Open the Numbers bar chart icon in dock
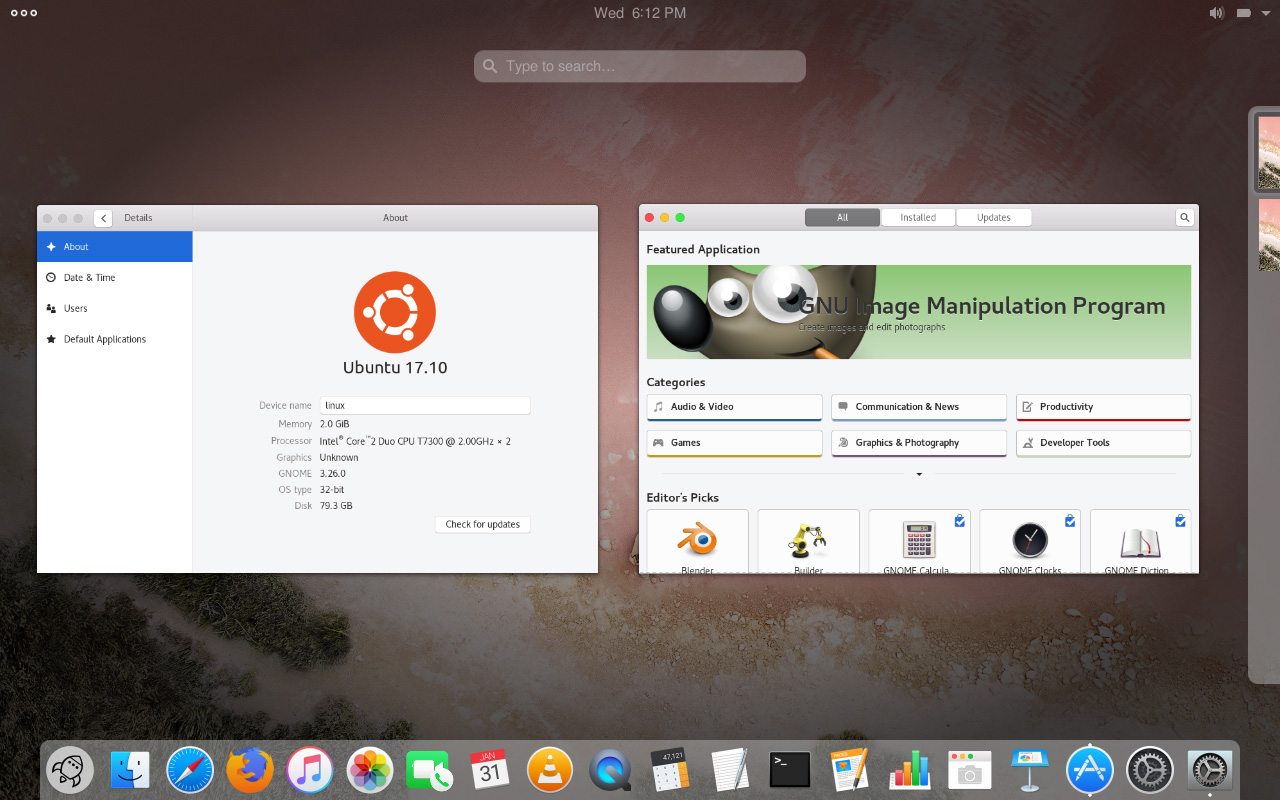This screenshot has width=1280, height=800. (x=910, y=771)
